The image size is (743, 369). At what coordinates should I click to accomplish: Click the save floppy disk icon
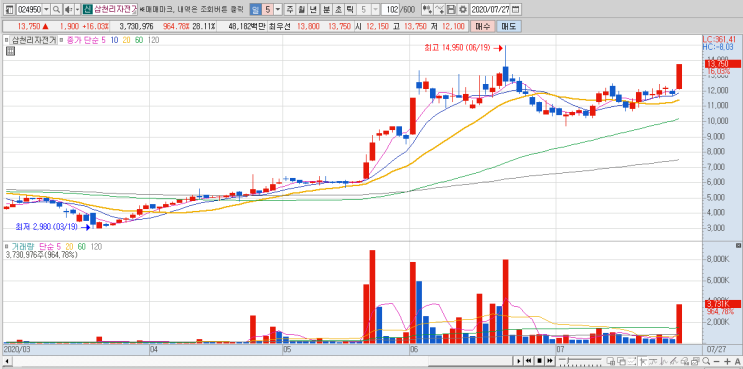click(x=452, y=9)
